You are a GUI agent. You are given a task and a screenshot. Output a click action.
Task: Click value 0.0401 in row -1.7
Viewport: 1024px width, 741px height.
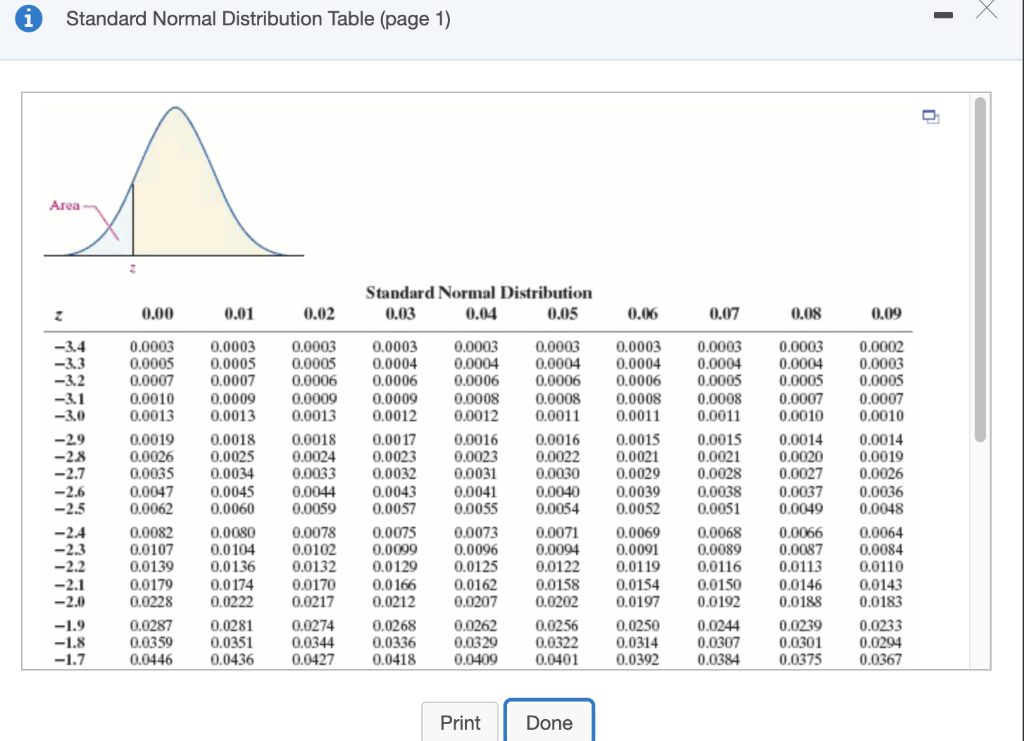(557, 659)
